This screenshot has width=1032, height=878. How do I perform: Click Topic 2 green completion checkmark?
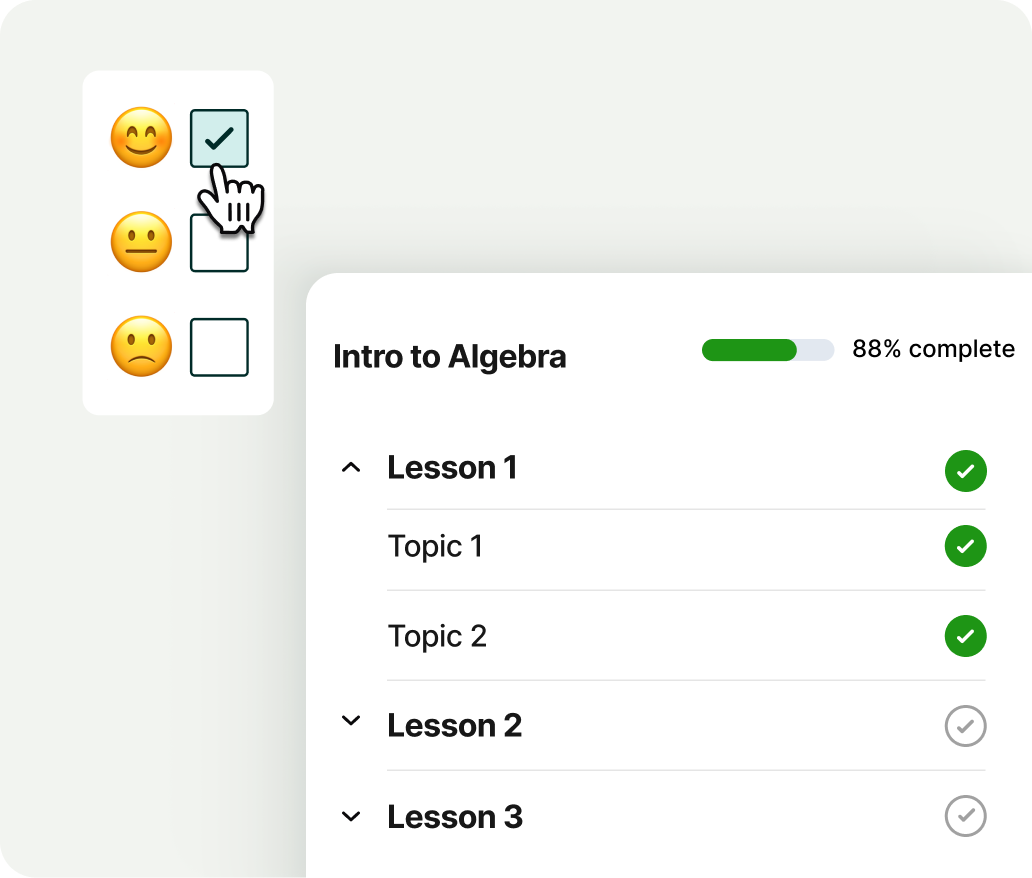(965, 636)
